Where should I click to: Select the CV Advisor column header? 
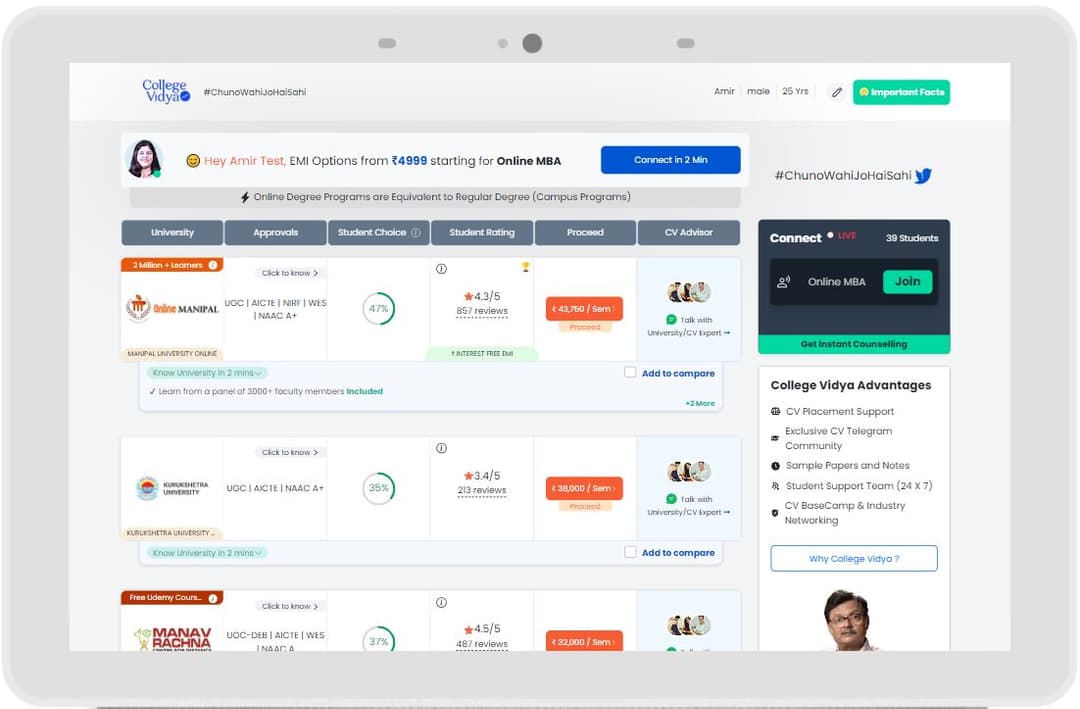689,232
